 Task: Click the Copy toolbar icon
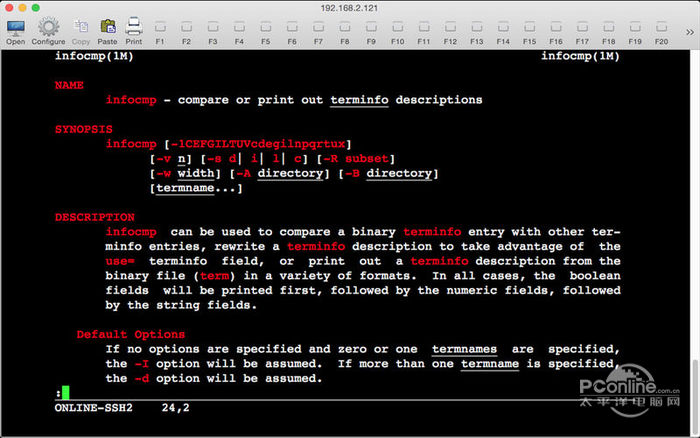click(81, 31)
